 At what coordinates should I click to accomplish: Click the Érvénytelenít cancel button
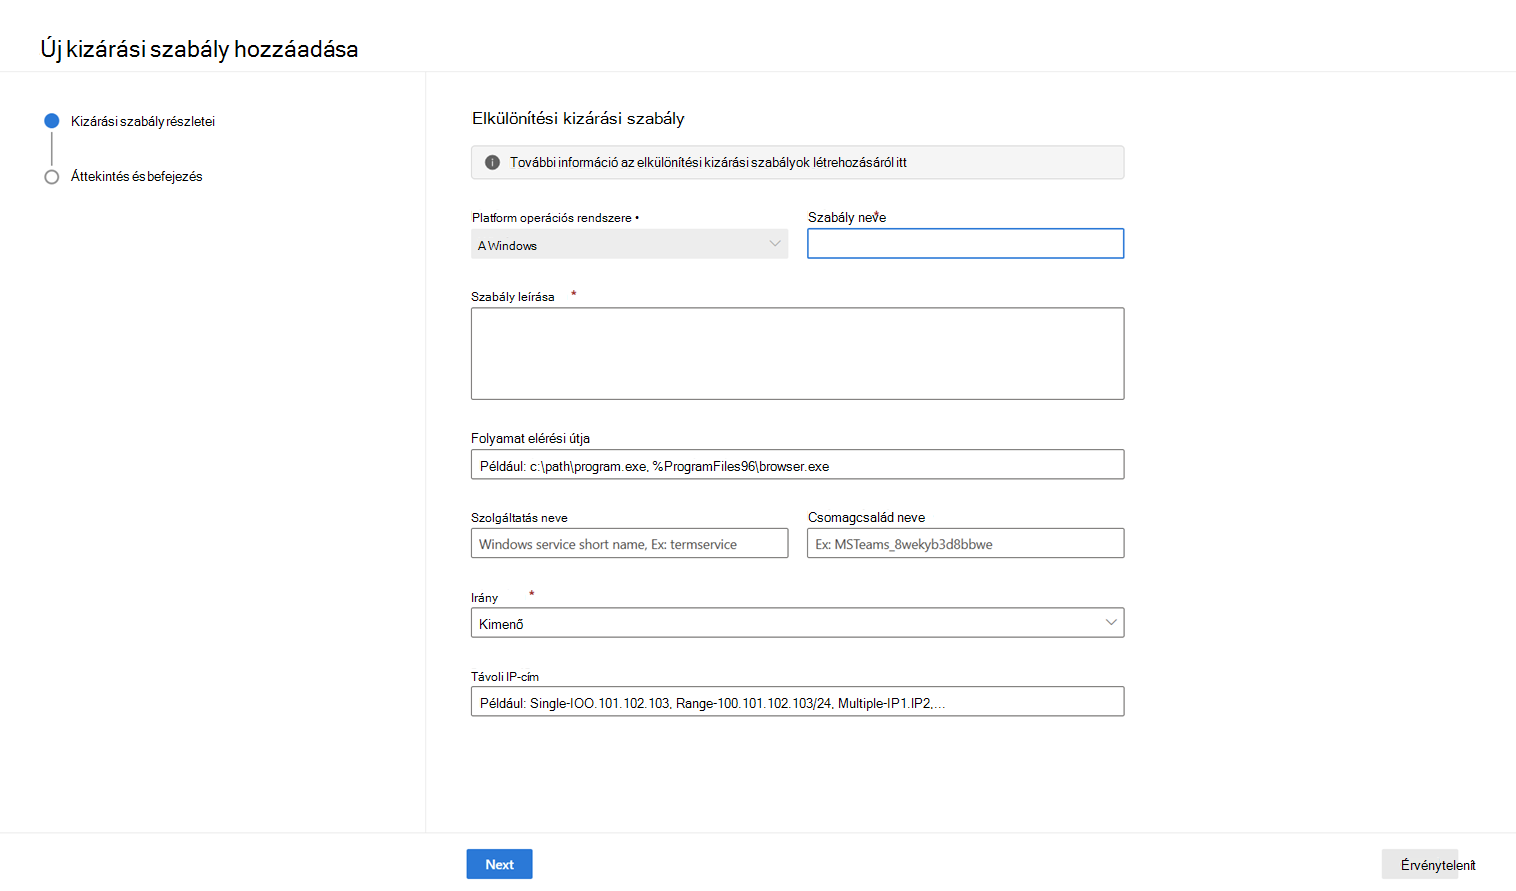pyautogui.click(x=1436, y=865)
